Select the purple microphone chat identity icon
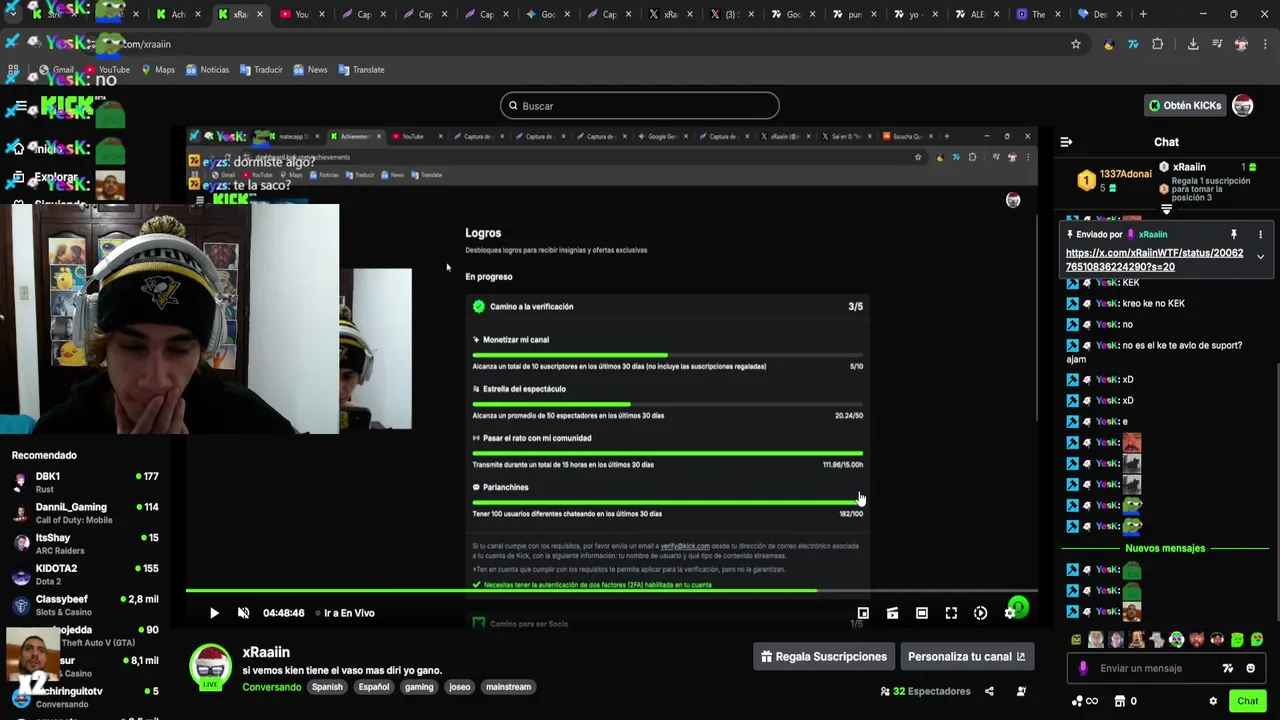 tap(1083, 668)
